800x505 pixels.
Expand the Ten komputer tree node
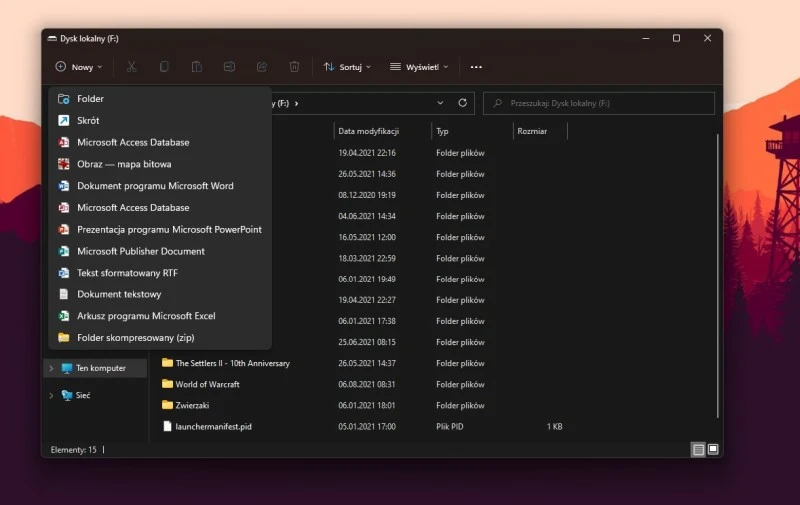tap(51, 368)
